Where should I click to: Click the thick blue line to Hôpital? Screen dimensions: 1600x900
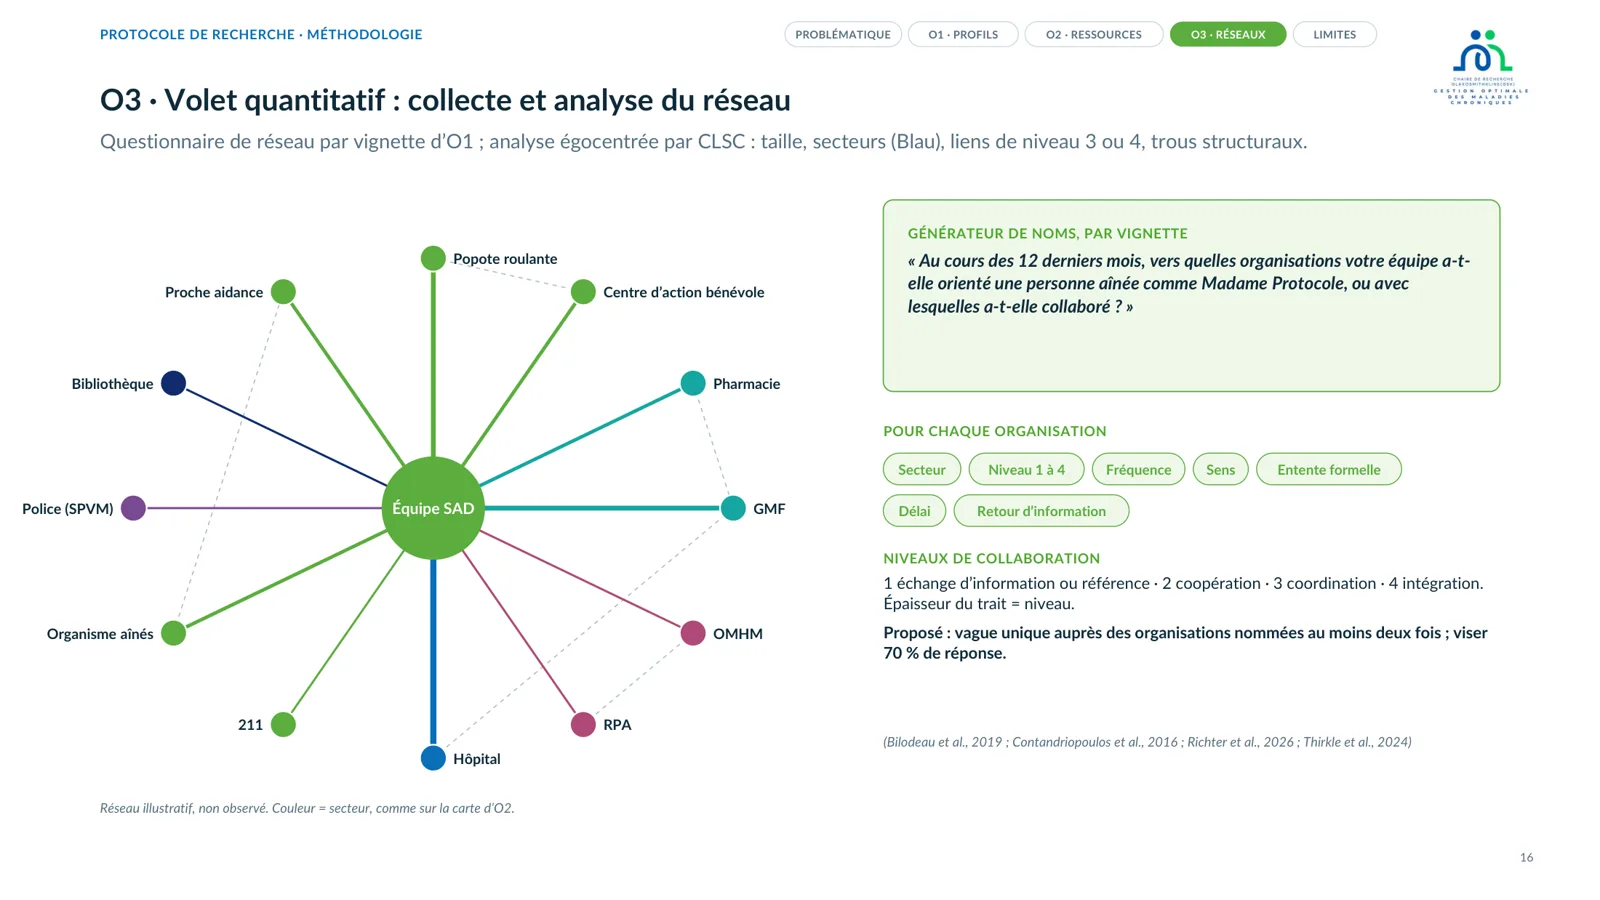(433, 652)
